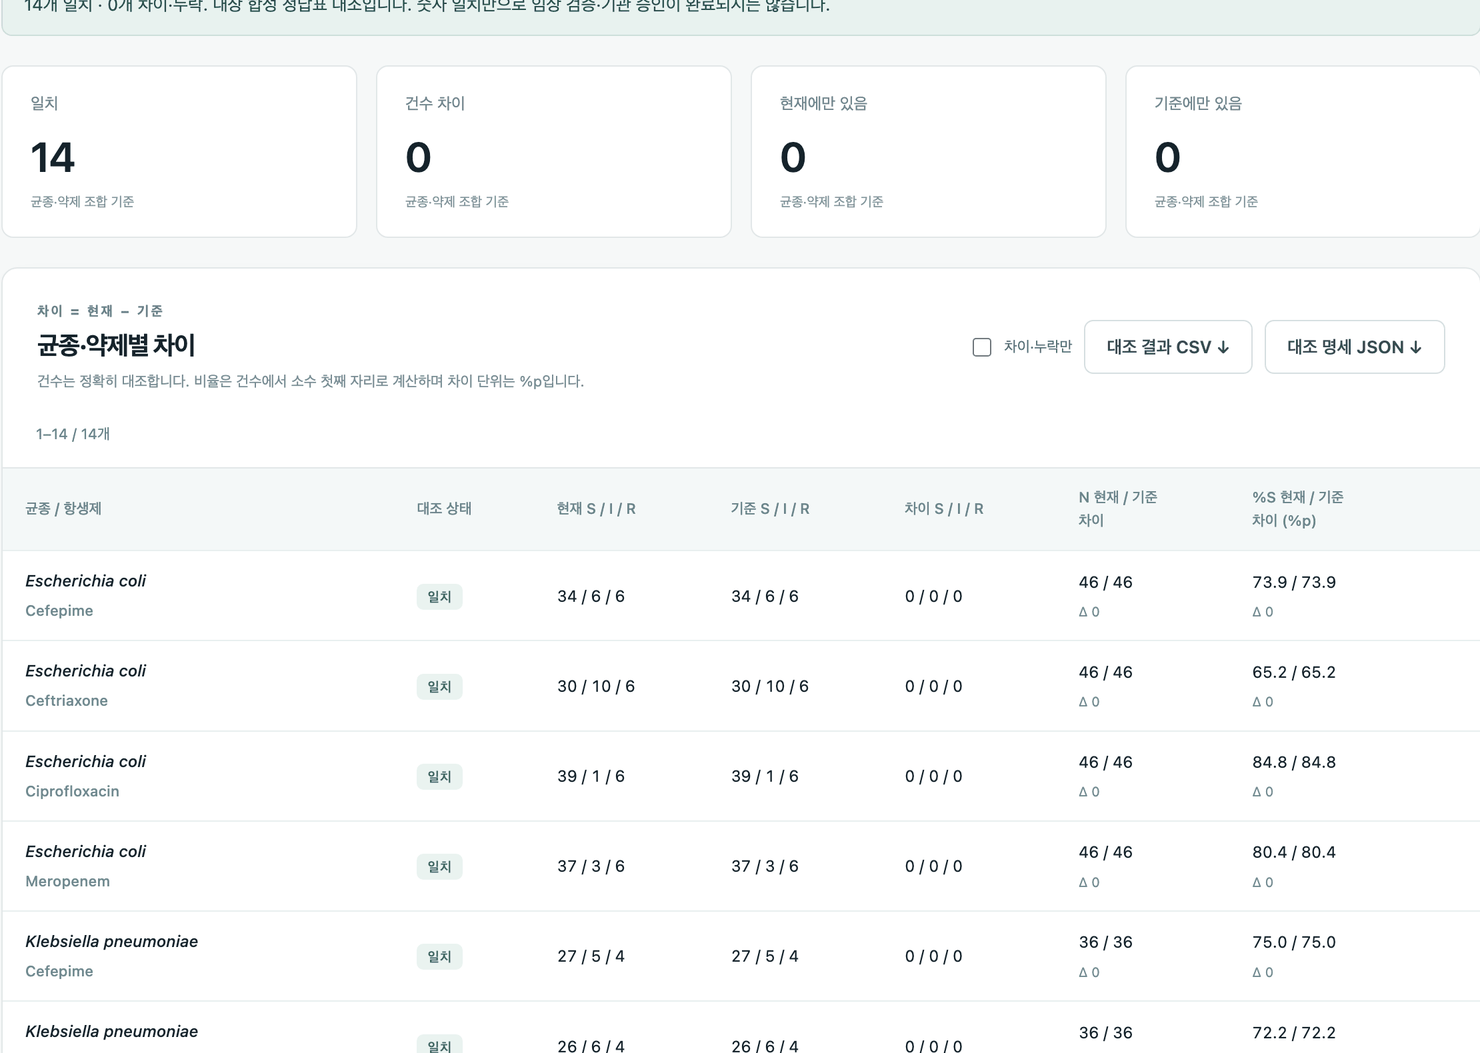This screenshot has height=1053, width=1480.
Task: Click the 현재 S / I / R header
Action: pos(596,509)
